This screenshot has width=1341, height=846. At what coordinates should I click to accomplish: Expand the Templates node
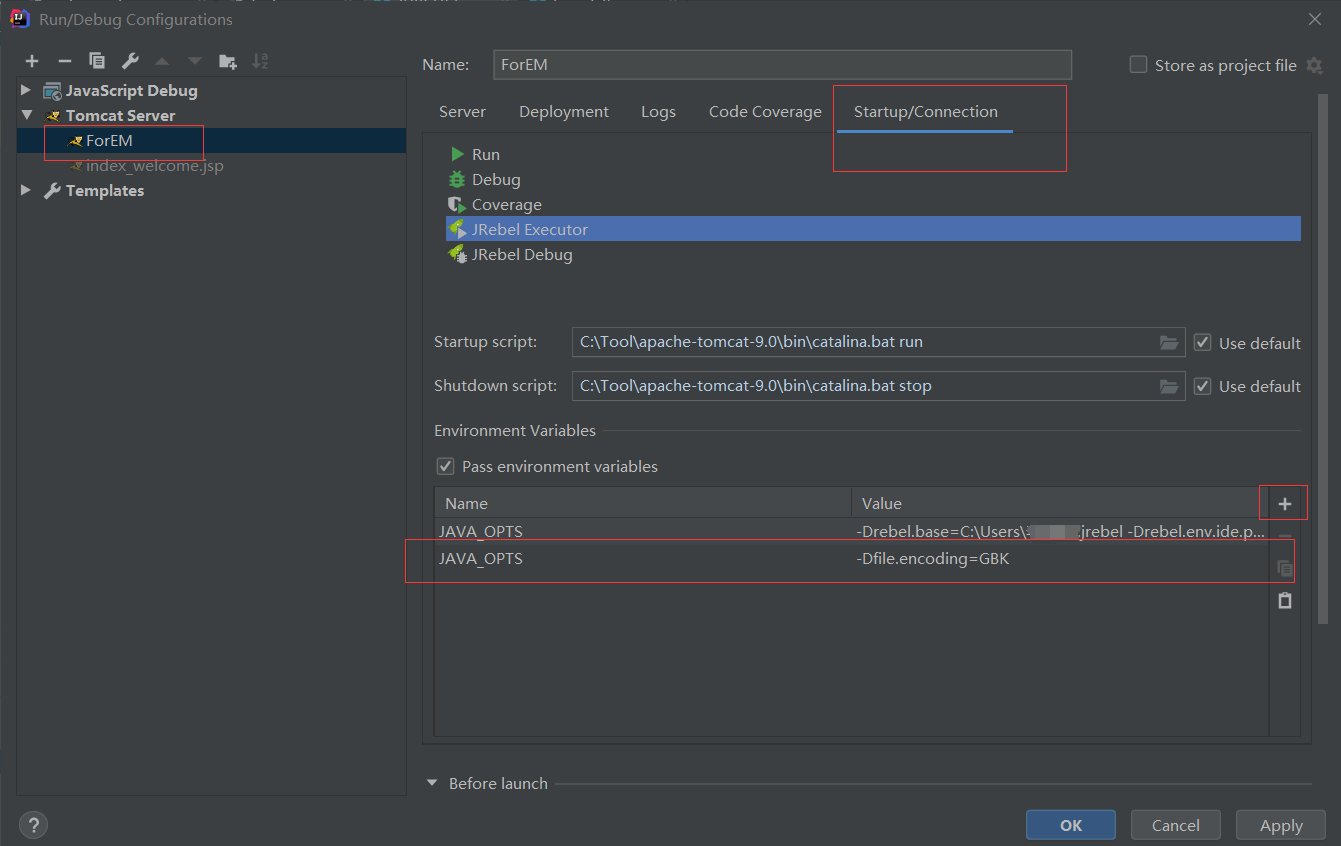(x=26, y=190)
